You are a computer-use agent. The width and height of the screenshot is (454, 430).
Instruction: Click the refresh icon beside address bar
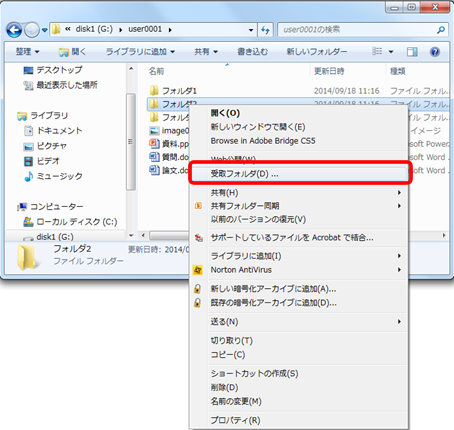point(265,30)
